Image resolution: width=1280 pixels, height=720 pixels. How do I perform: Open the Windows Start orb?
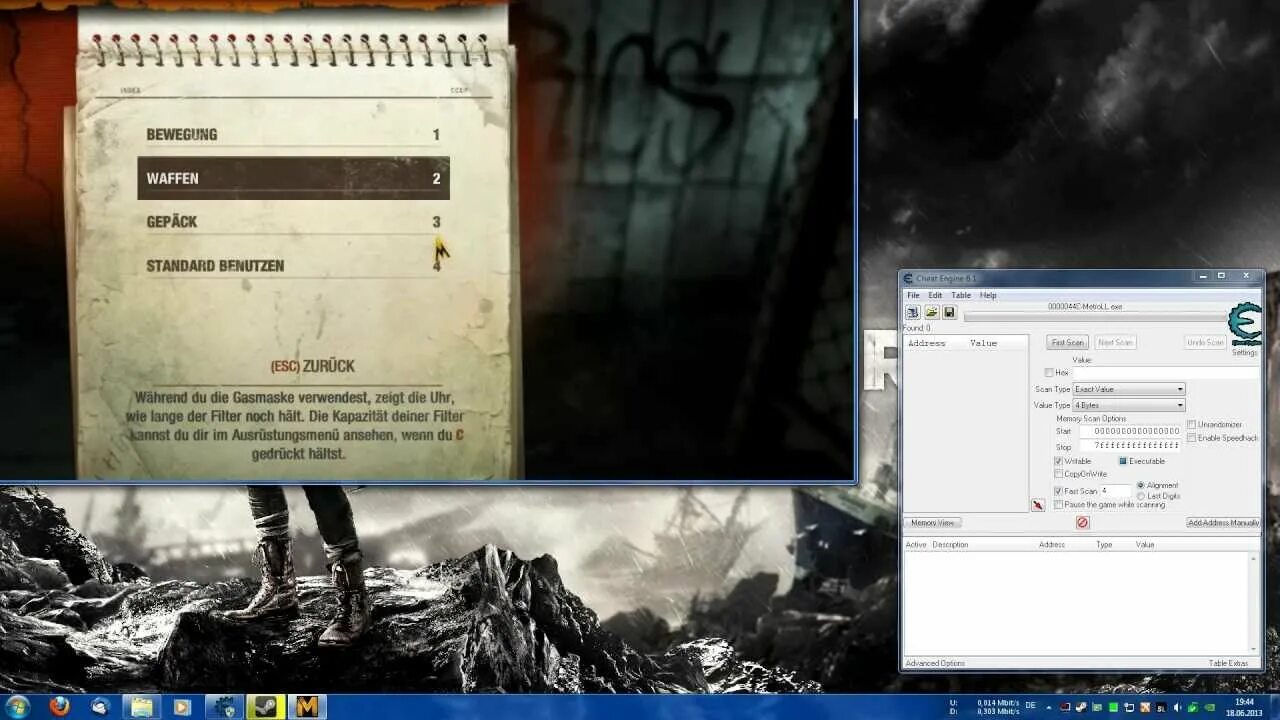(17, 706)
